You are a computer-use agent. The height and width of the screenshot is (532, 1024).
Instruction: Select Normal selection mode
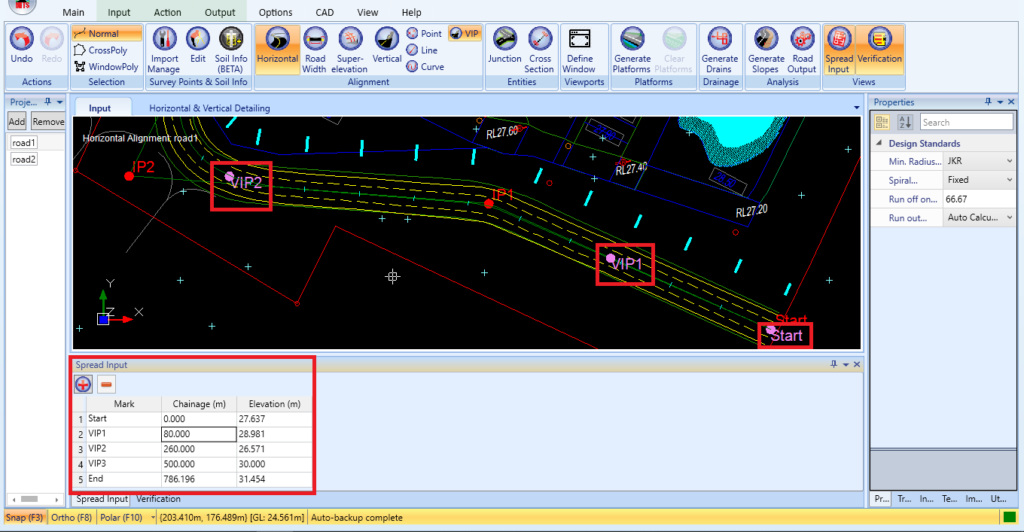106,33
